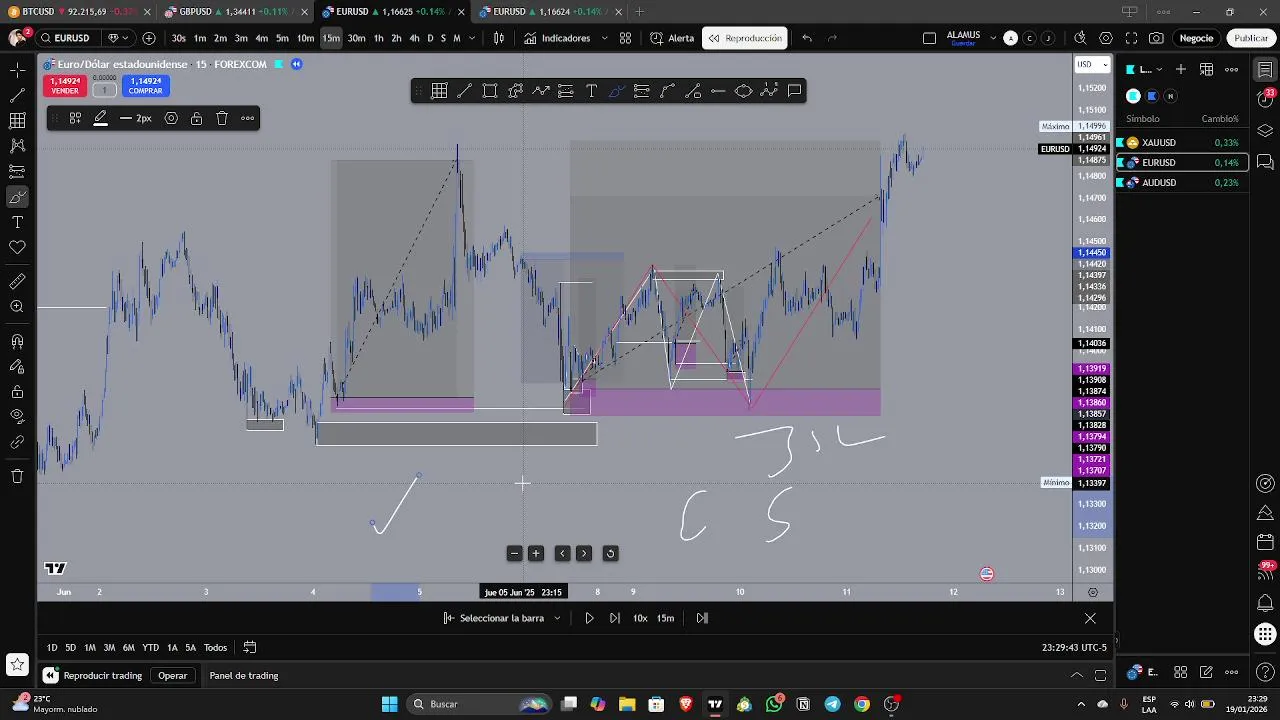Click the rectangle shape in favorites toolbar

(x=490, y=91)
